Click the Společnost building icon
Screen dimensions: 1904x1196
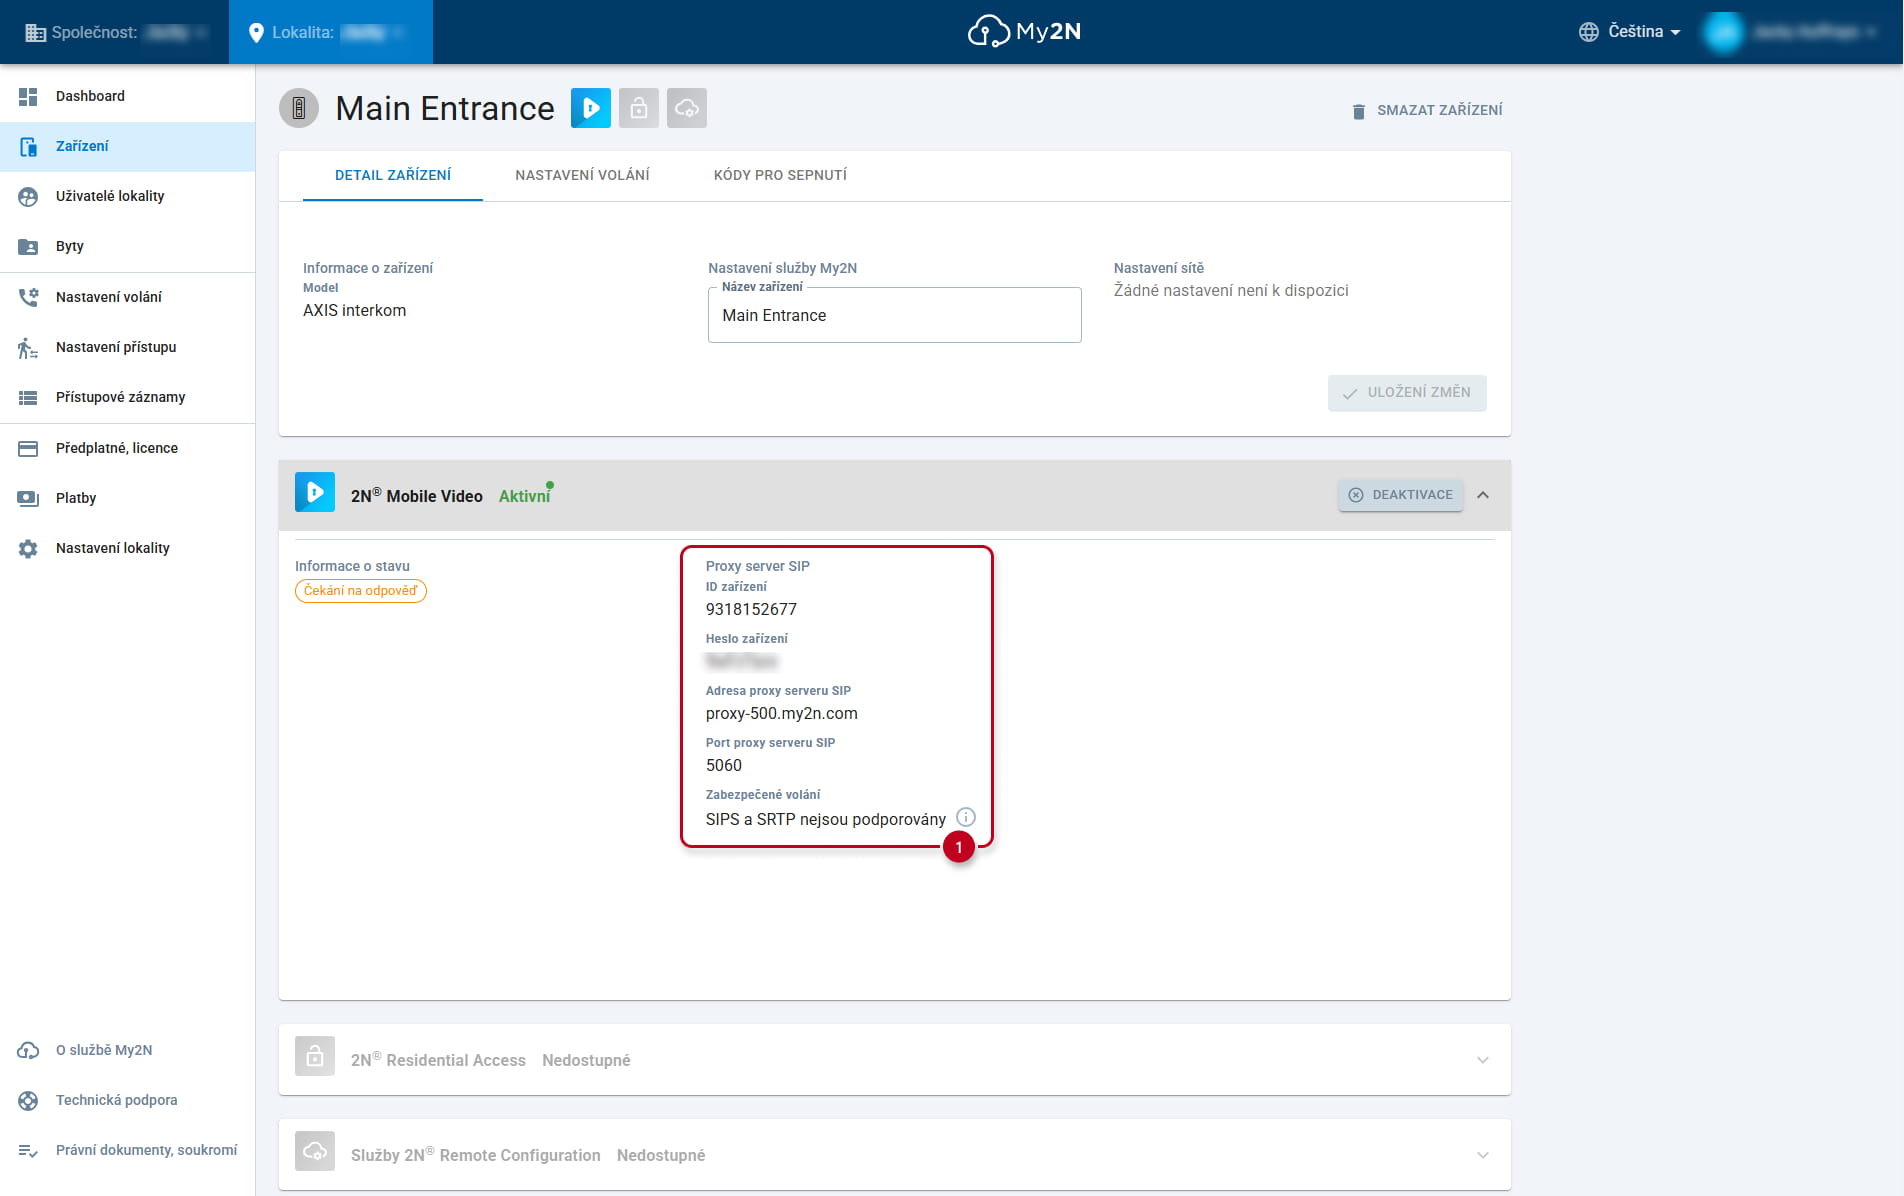(35, 33)
